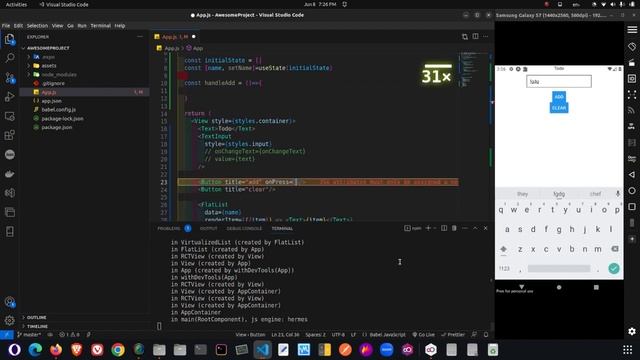The width and height of the screenshot is (640, 360).
Task: Split the terminal panel
Action: tap(444, 228)
